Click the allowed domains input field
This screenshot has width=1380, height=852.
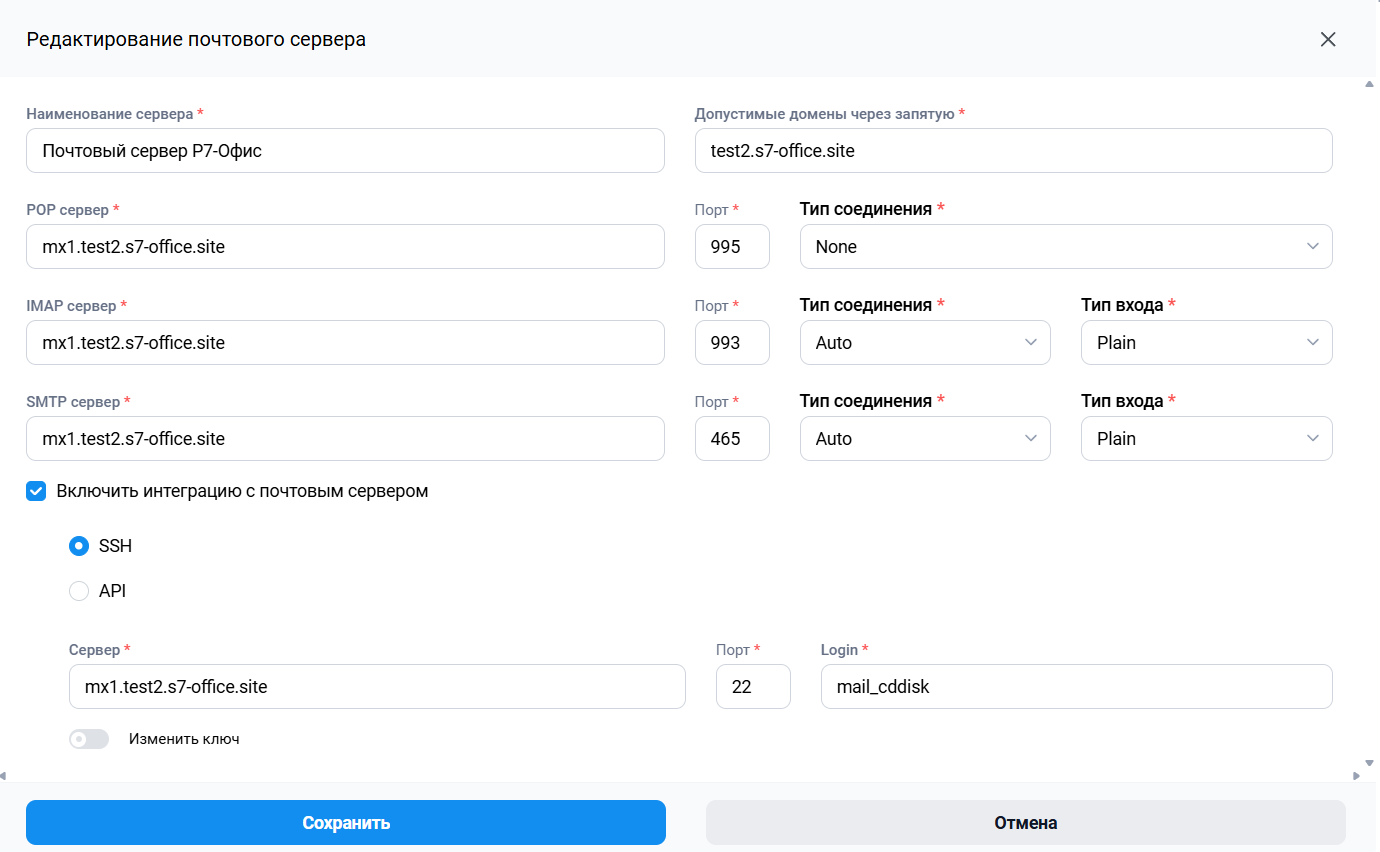pos(1014,151)
